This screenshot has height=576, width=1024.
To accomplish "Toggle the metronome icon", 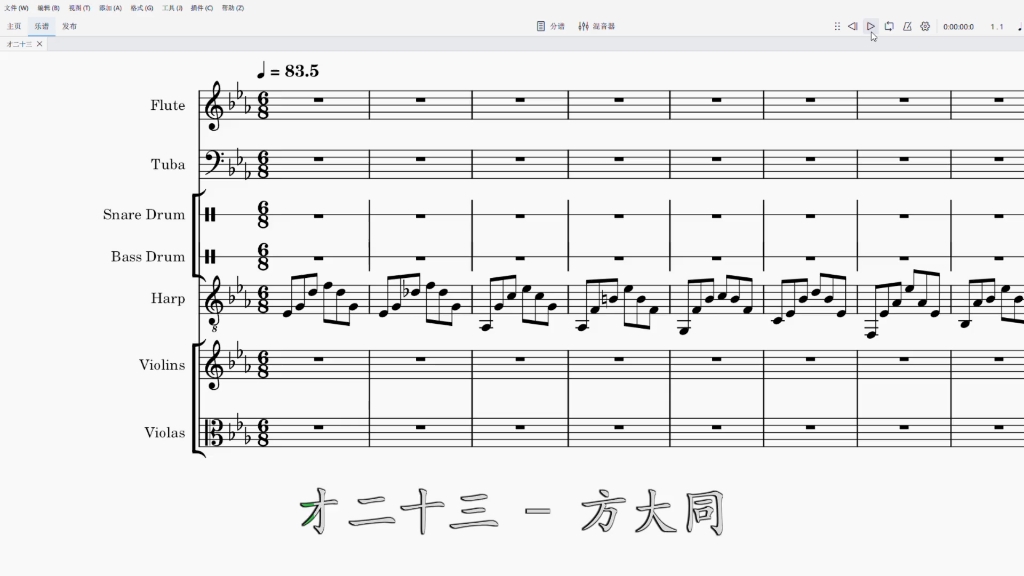I will tap(907, 26).
